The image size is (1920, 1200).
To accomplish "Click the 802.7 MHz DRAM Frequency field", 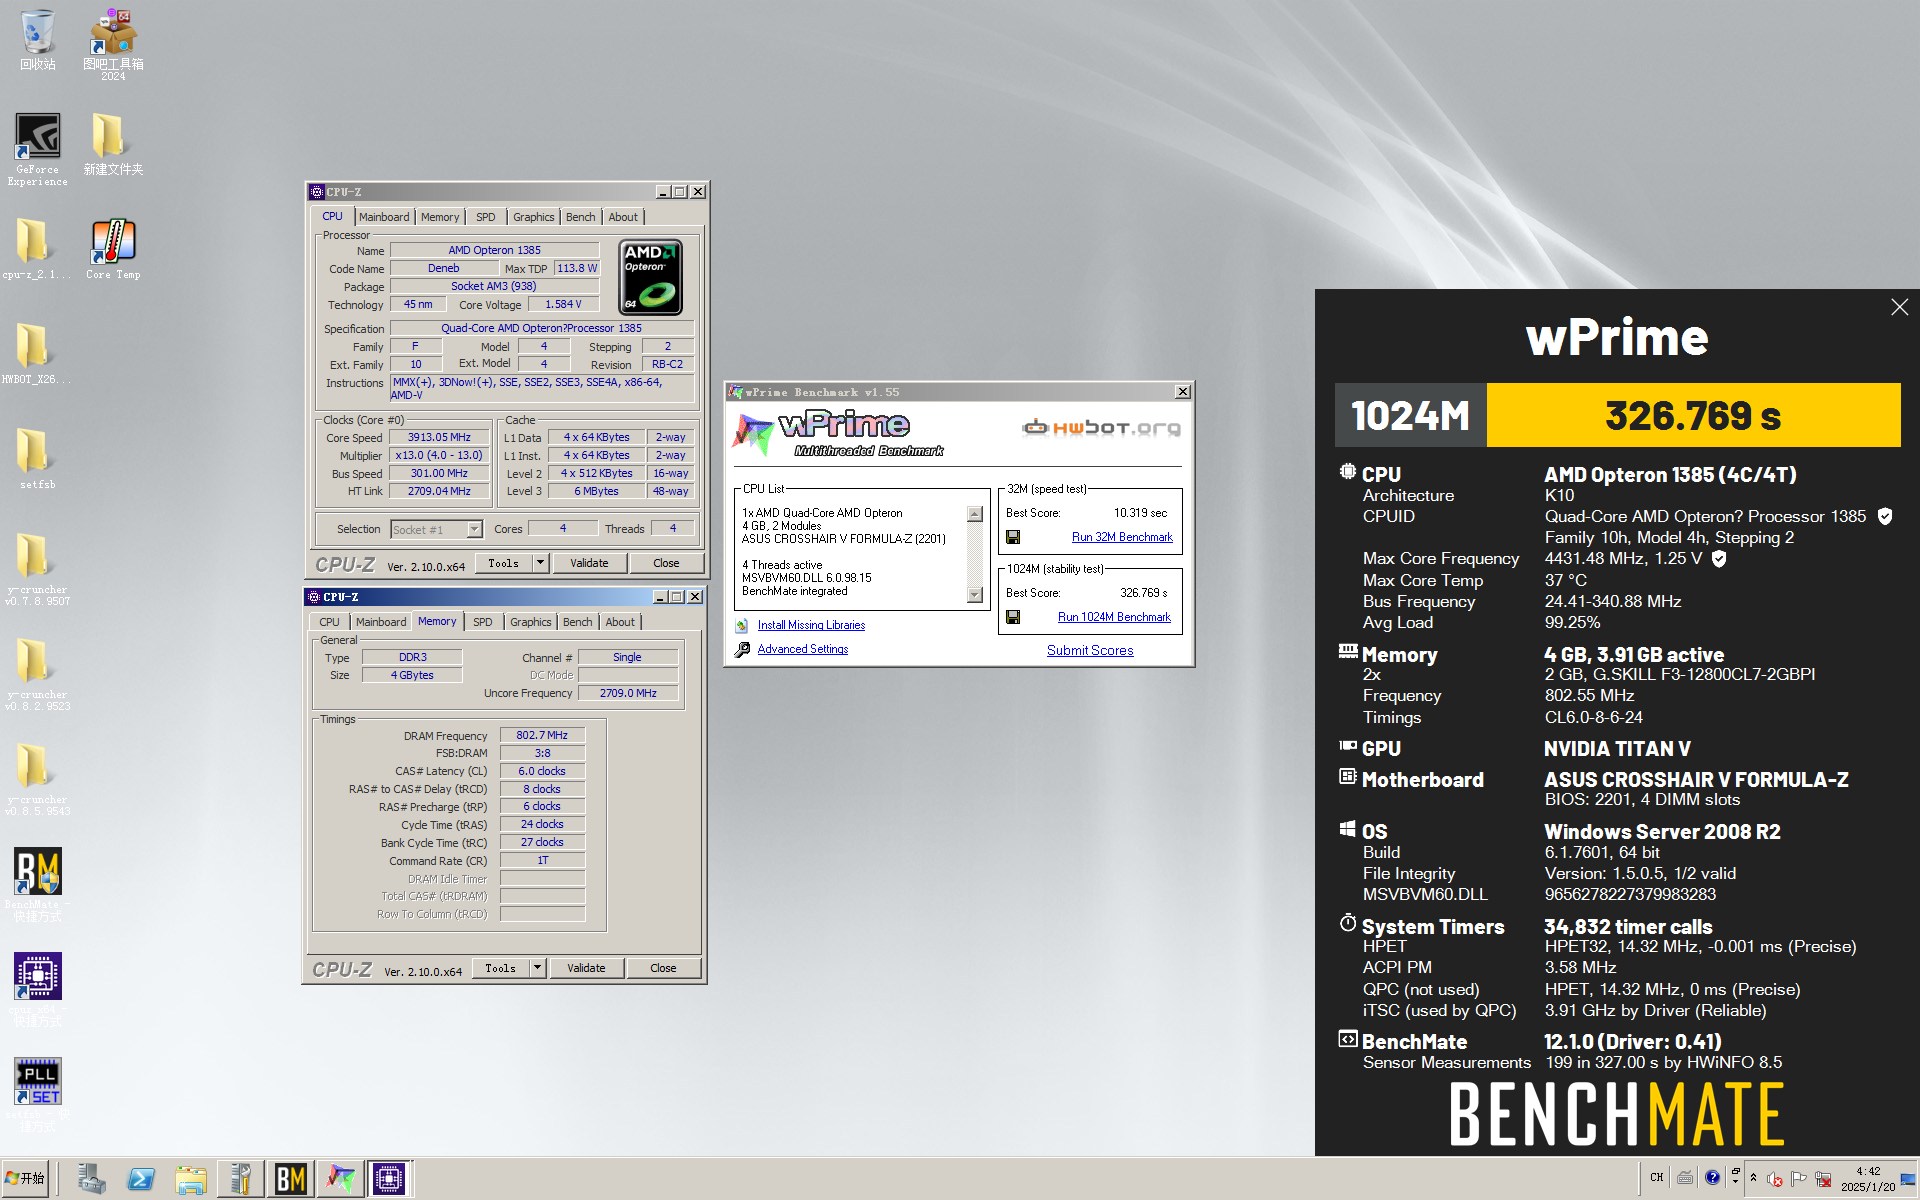I will [542, 735].
